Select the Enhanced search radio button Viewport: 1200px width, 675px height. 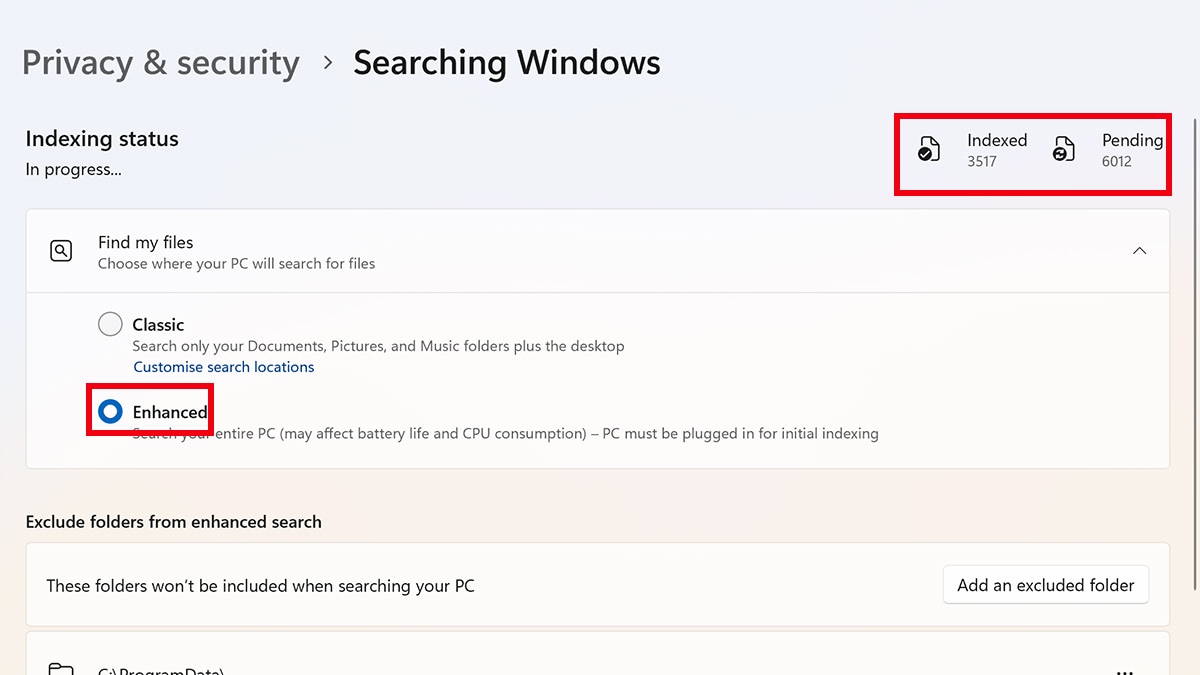(x=110, y=411)
